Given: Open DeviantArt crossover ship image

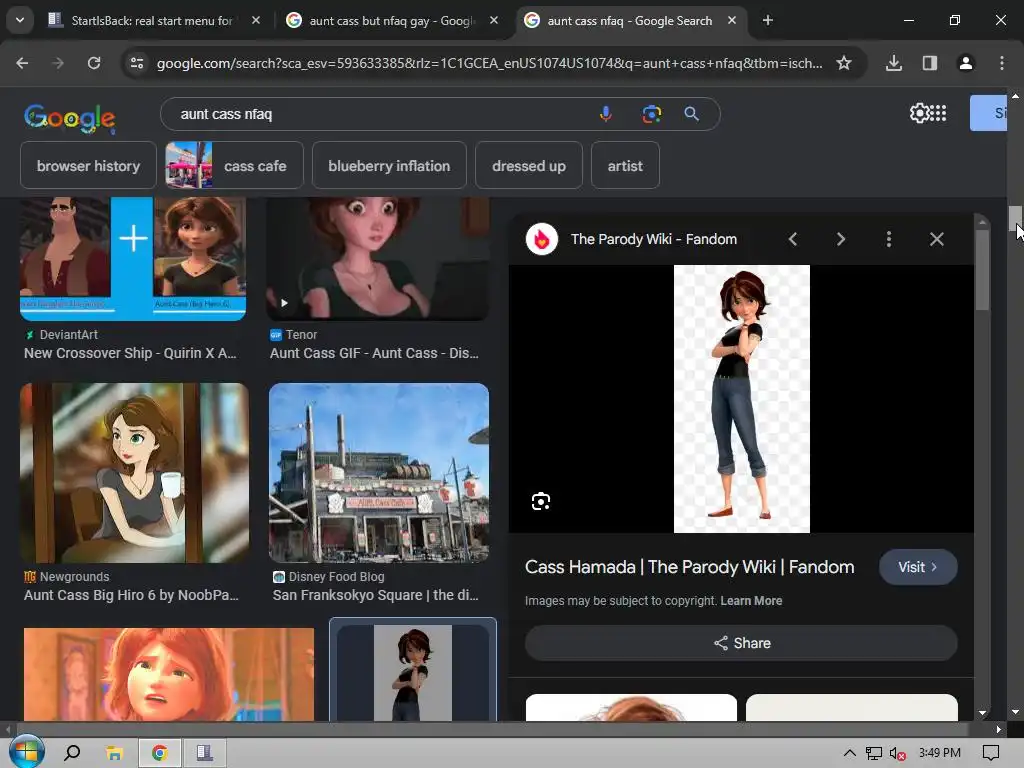Looking at the screenshot, I should coord(133,259).
